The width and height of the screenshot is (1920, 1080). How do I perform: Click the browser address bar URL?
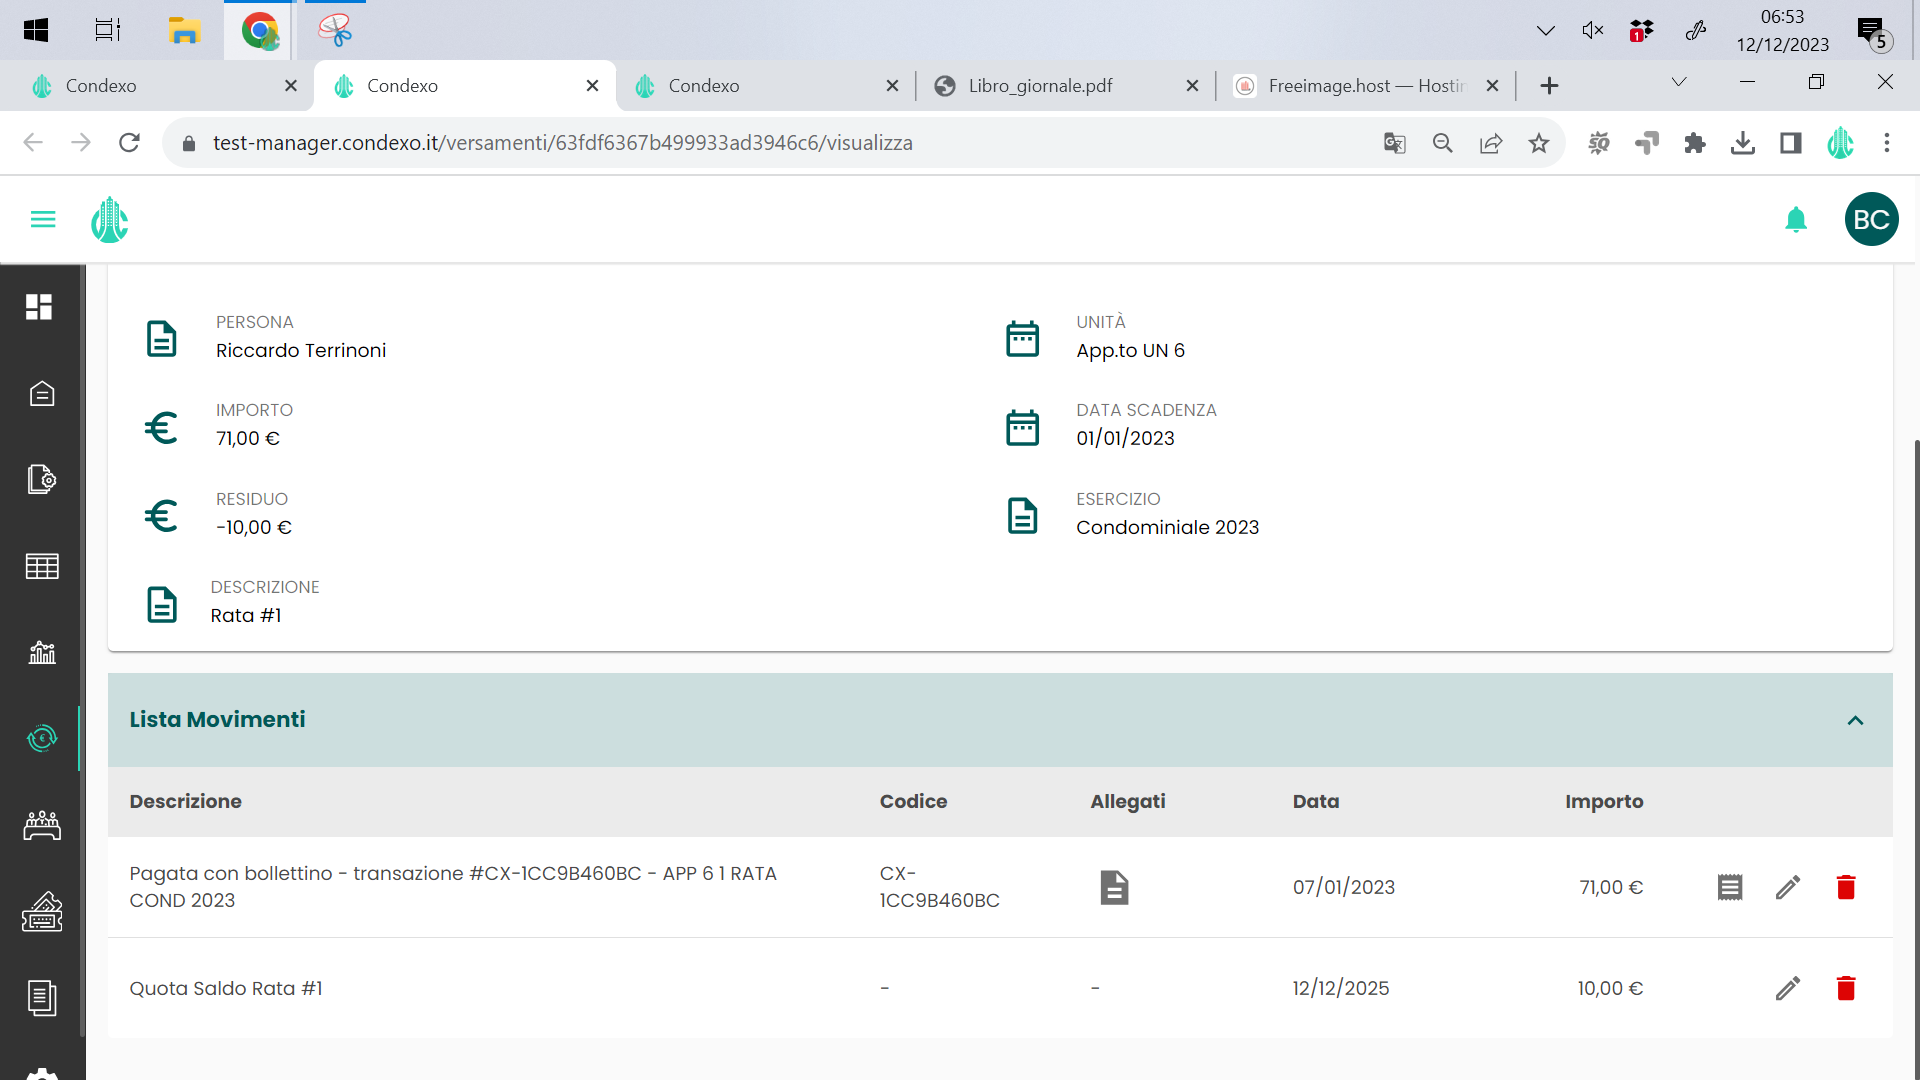point(562,143)
